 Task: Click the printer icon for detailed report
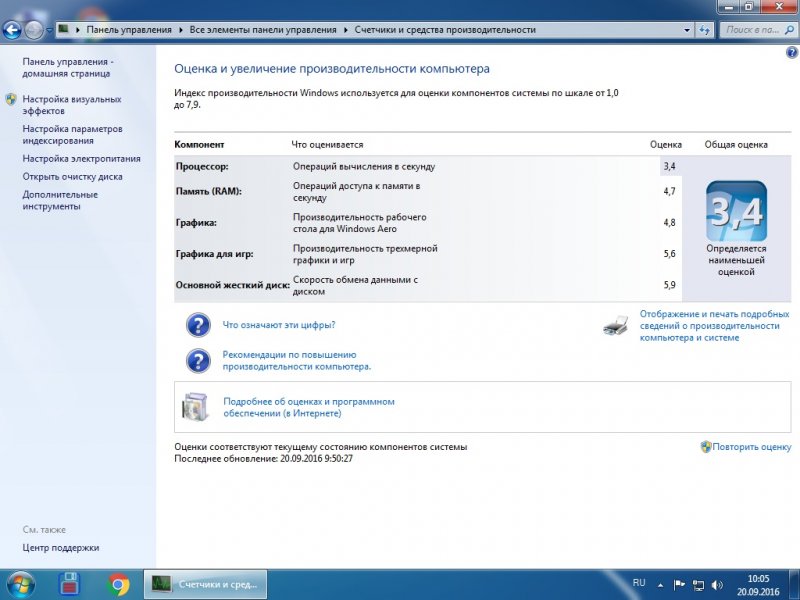617,325
